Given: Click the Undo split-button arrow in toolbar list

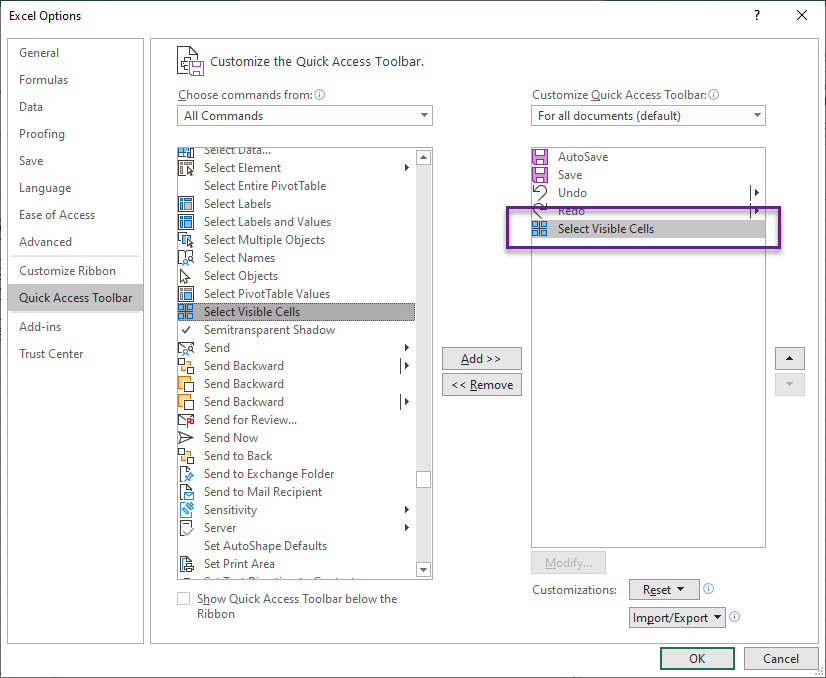Looking at the screenshot, I should point(757,193).
